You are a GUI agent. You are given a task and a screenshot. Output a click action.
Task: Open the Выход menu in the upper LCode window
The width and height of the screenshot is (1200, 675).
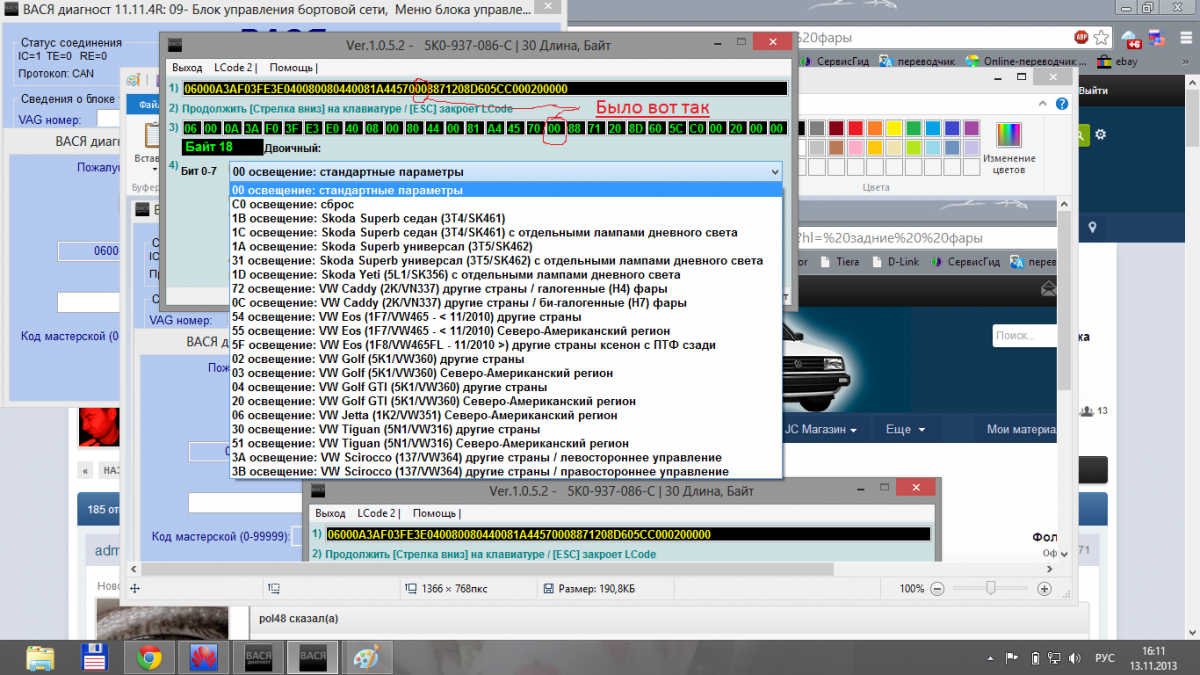coord(187,68)
